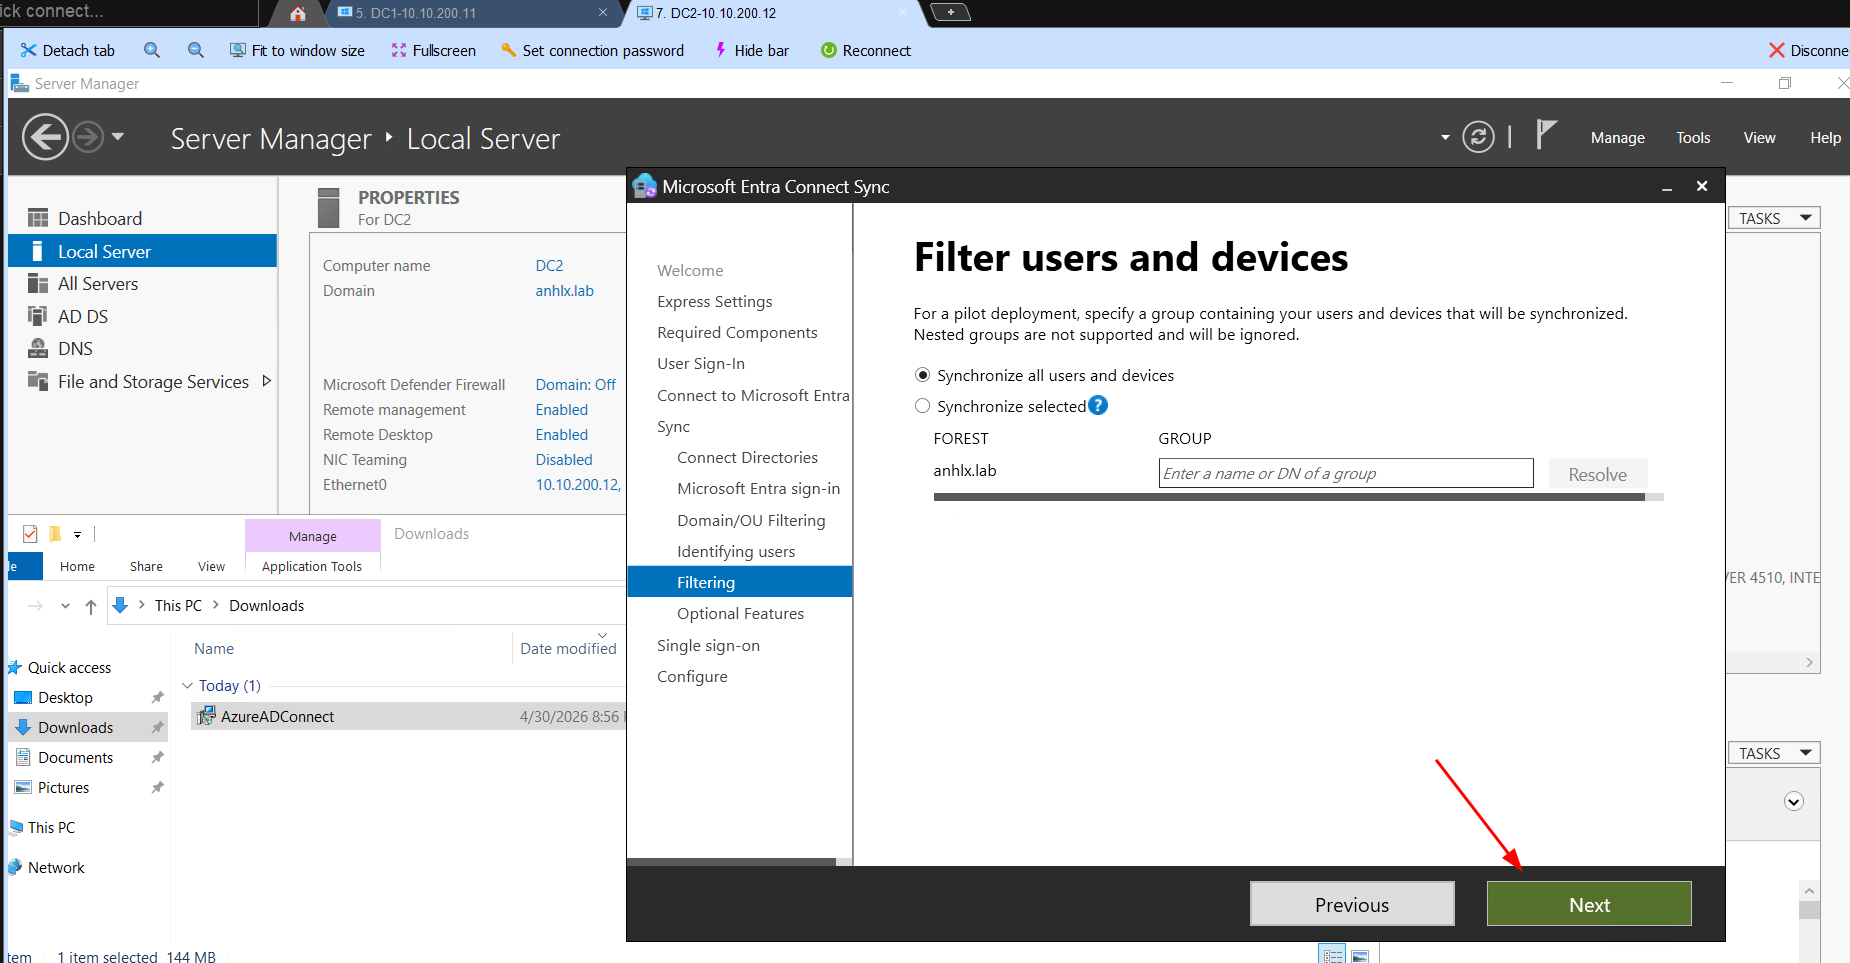Click the wizard horizontal scrollbar under forest list
Screen dimensions: 1850x963
pyautogui.click(x=1289, y=497)
